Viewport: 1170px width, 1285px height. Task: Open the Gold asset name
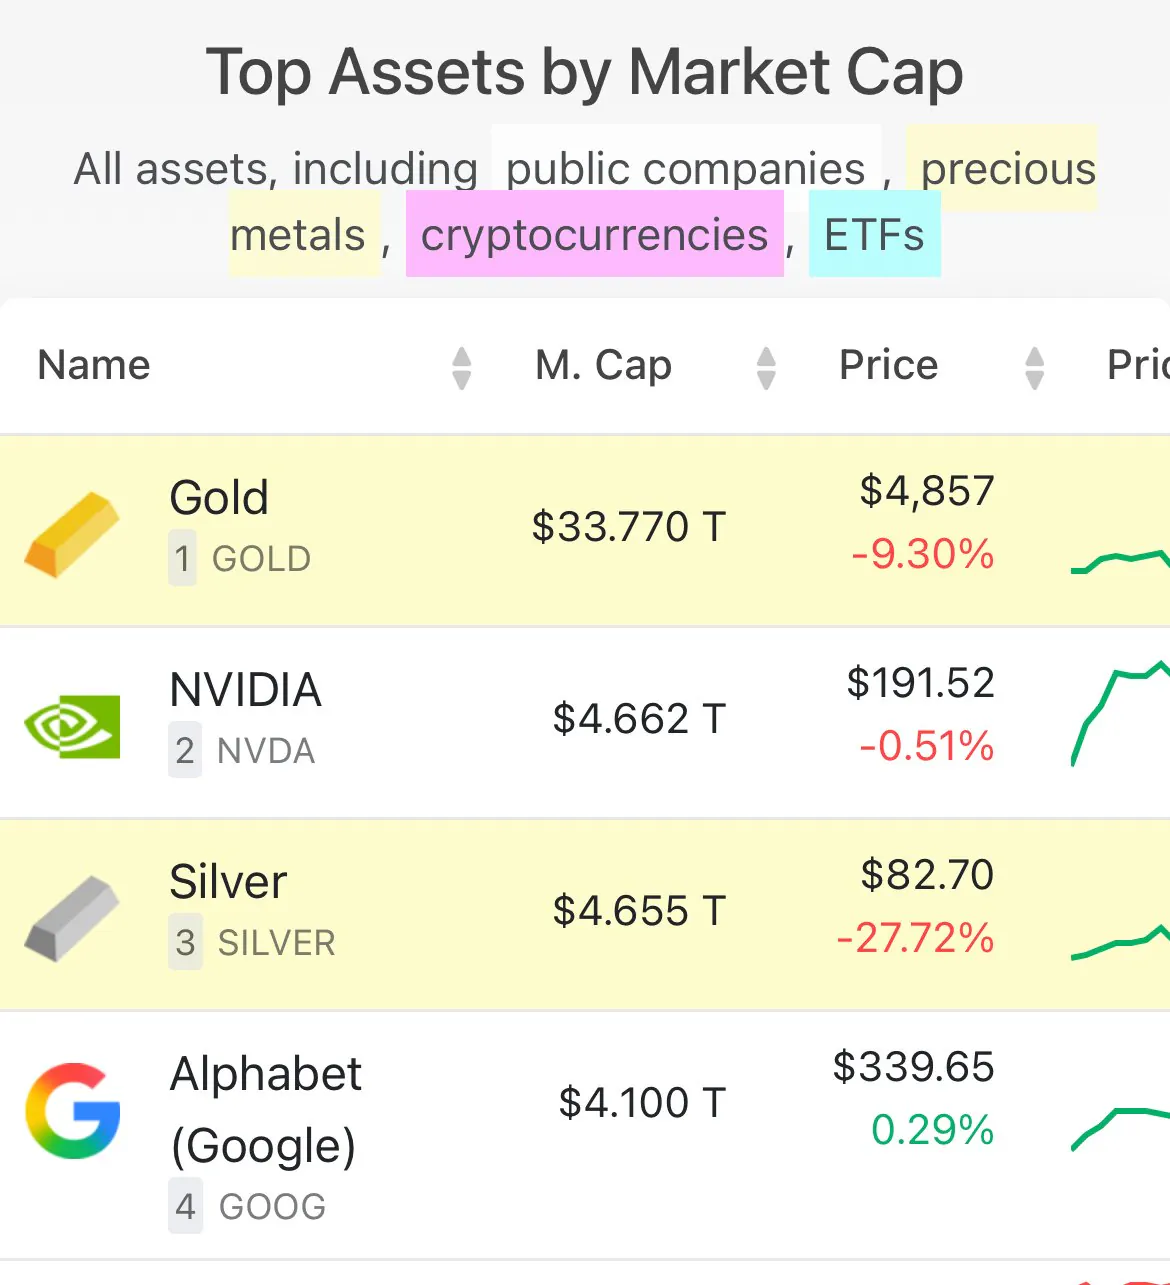click(x=219, y=498)
